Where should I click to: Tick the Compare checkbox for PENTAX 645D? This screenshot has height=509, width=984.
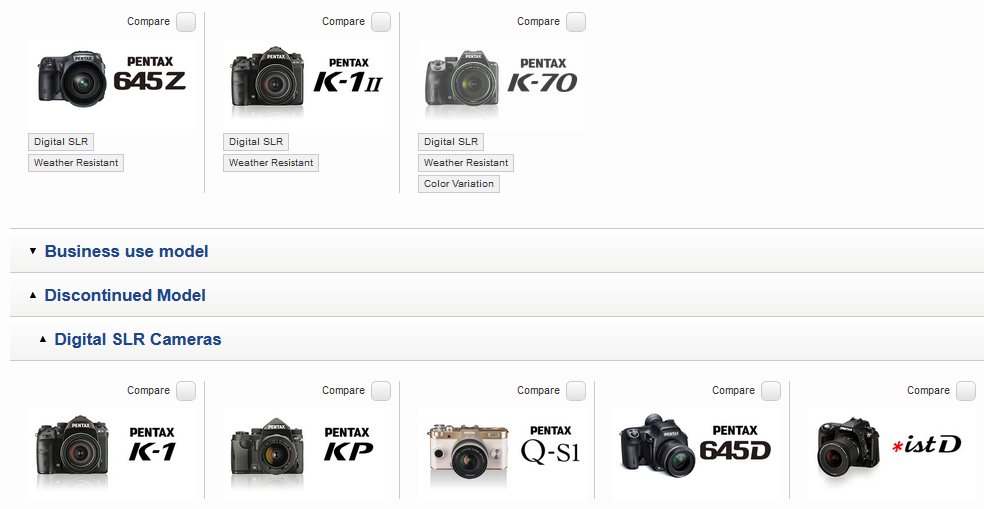(771, 391)
